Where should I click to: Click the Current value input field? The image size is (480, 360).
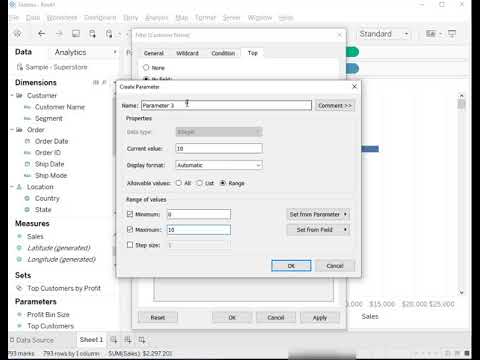[219, 148]
